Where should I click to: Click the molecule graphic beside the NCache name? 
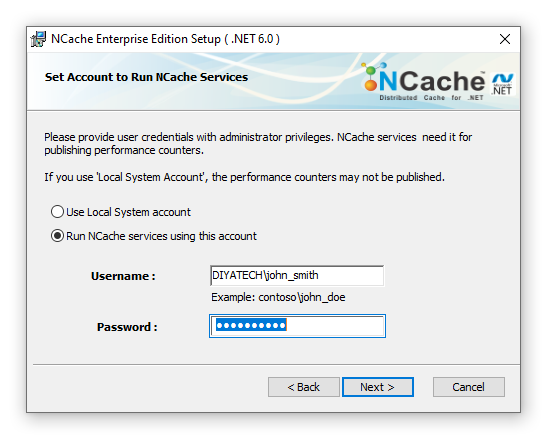[372, 76]
